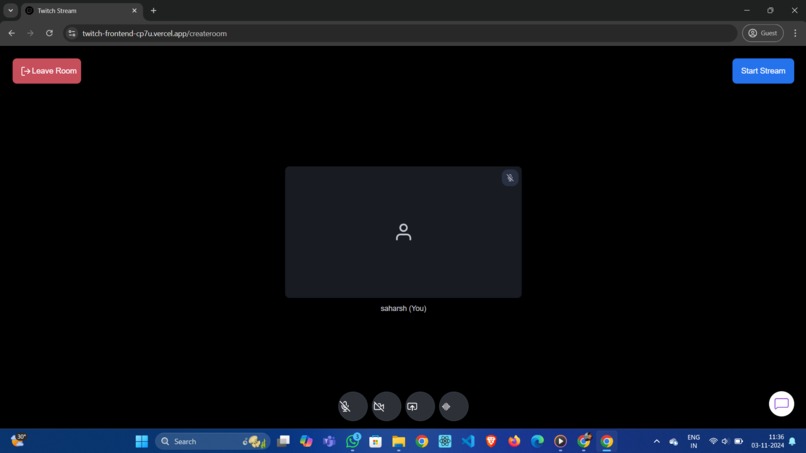Open a new browser tab
Screen dimensions: 806x453
(x=153, y=10)
